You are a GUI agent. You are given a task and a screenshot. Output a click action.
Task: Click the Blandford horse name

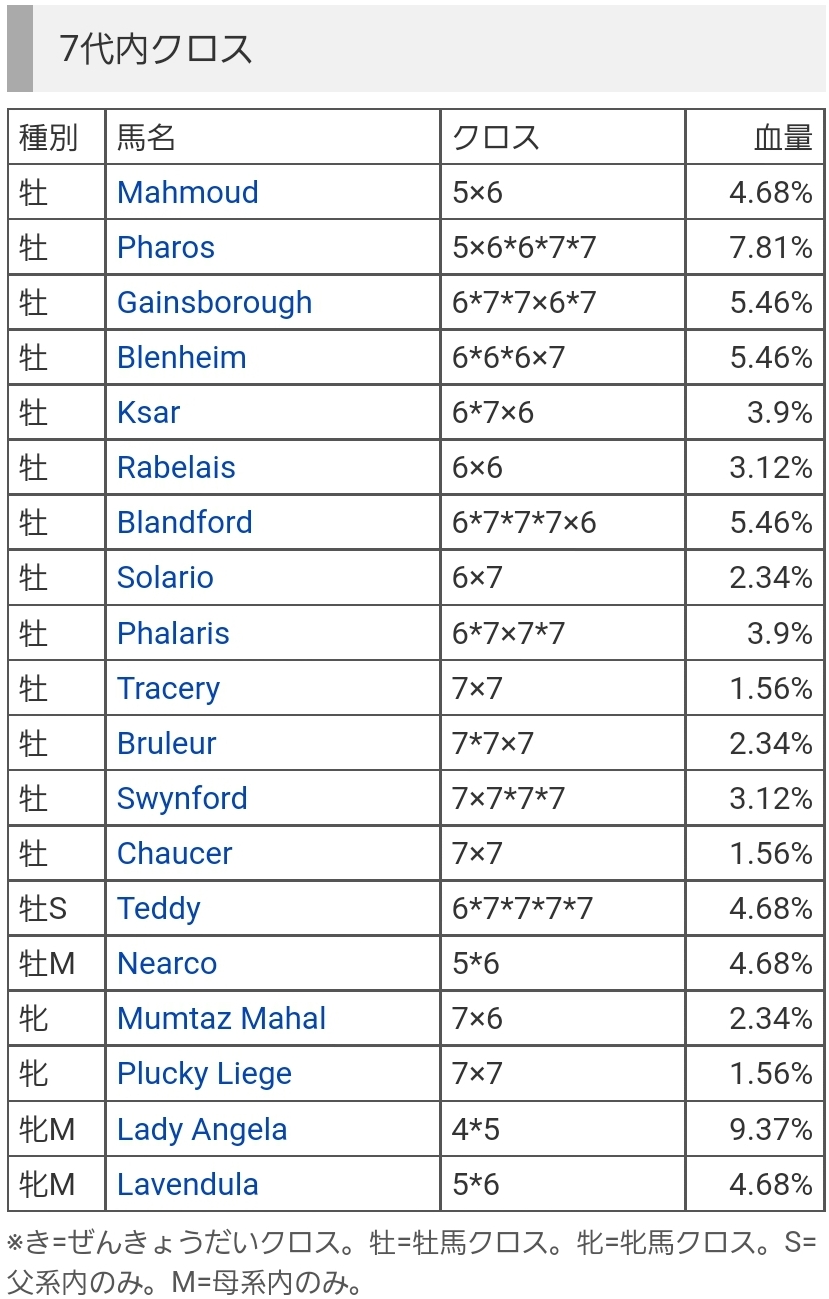tap(184, 522)
